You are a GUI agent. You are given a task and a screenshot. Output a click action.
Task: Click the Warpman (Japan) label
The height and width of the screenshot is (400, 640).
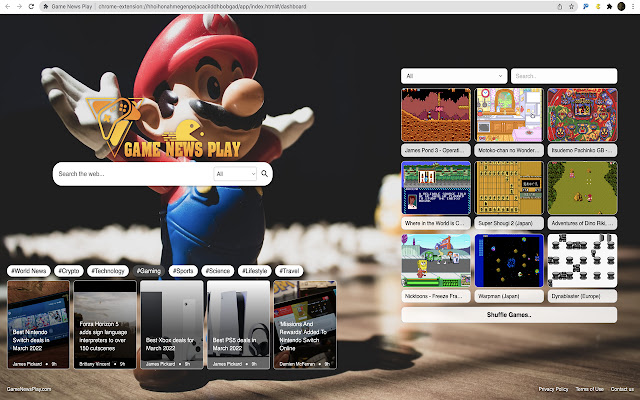(509, 296)
